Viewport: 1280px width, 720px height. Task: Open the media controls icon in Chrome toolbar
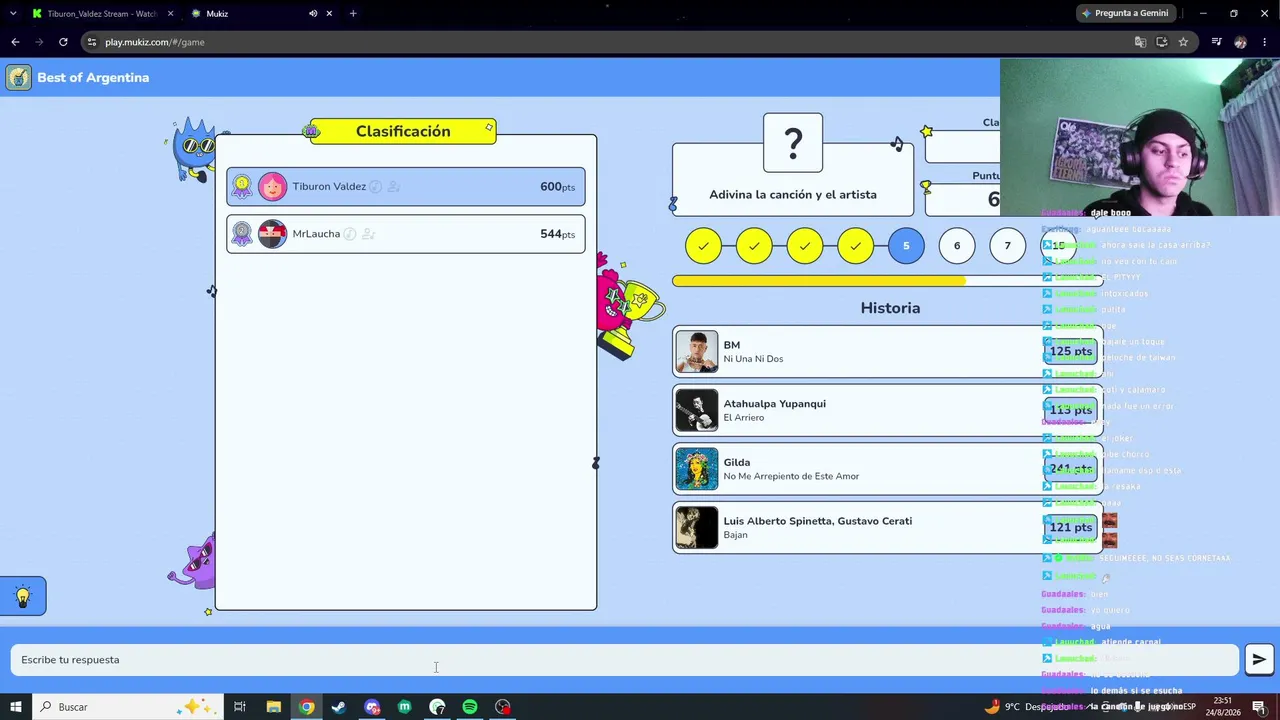coord(1216,42)
